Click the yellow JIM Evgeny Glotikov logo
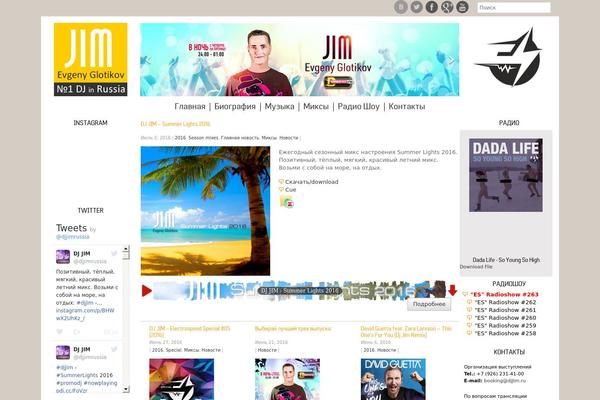 pos(91,59)
